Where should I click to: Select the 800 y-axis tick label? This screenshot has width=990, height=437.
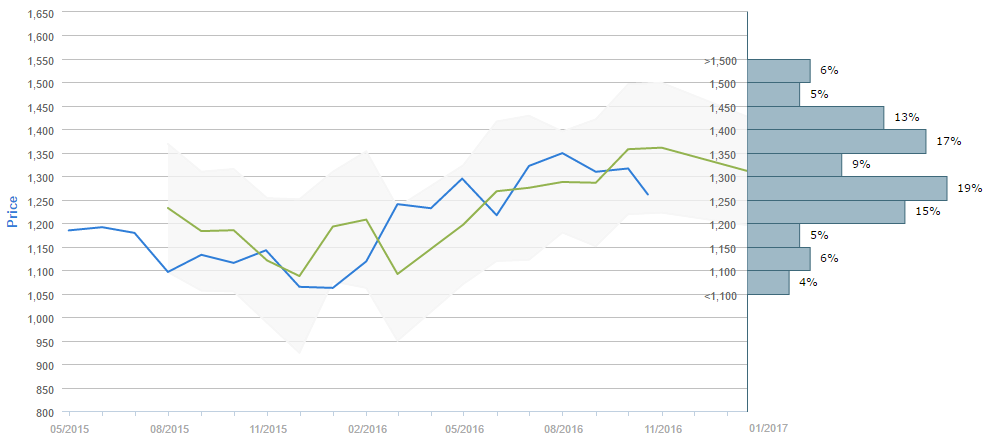tap(45, 412)
